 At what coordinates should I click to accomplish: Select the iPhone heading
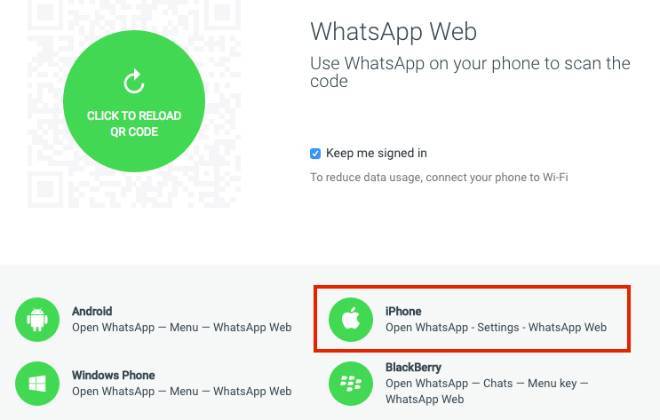(403, 311)
